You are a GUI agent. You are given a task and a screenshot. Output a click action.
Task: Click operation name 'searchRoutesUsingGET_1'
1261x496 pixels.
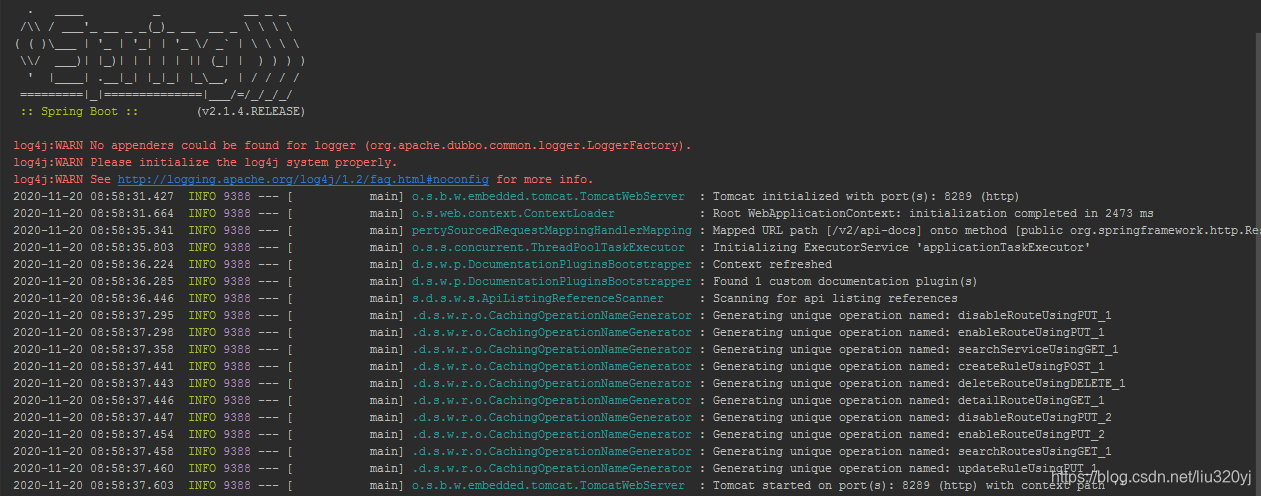click(x=1034, y=451)
